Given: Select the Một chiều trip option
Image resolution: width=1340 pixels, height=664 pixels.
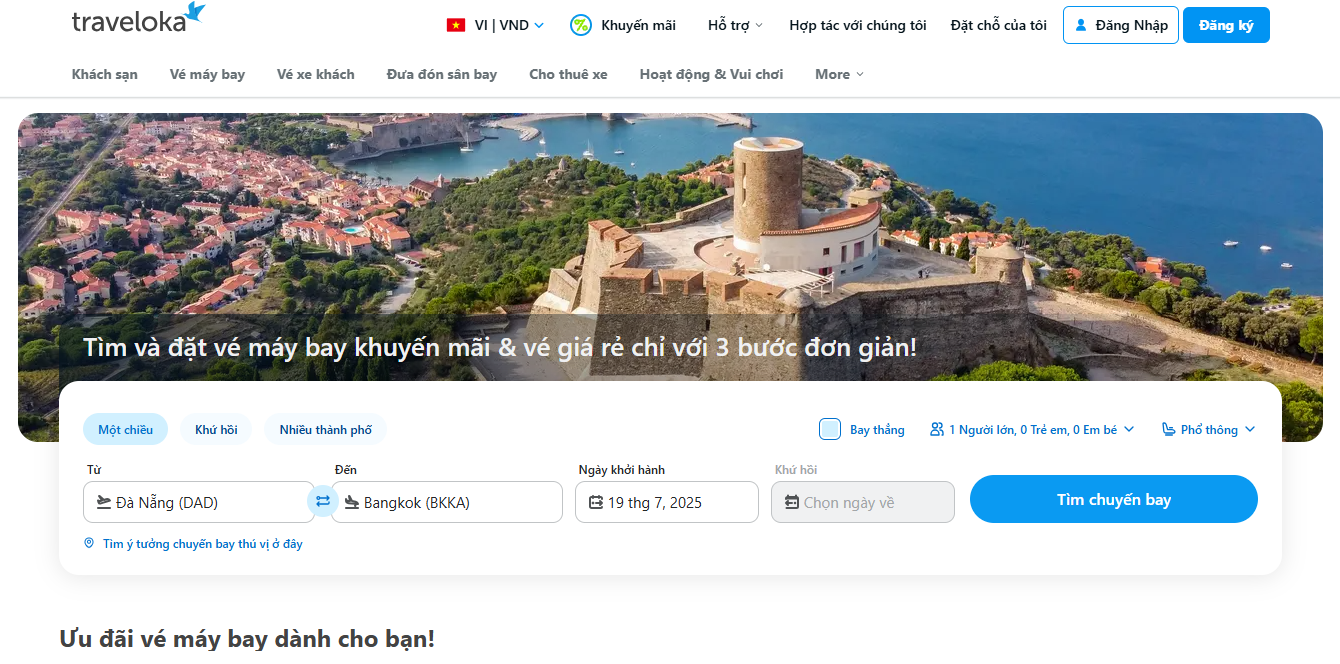Looking at the screenshot, I should (x=125, y=429).
